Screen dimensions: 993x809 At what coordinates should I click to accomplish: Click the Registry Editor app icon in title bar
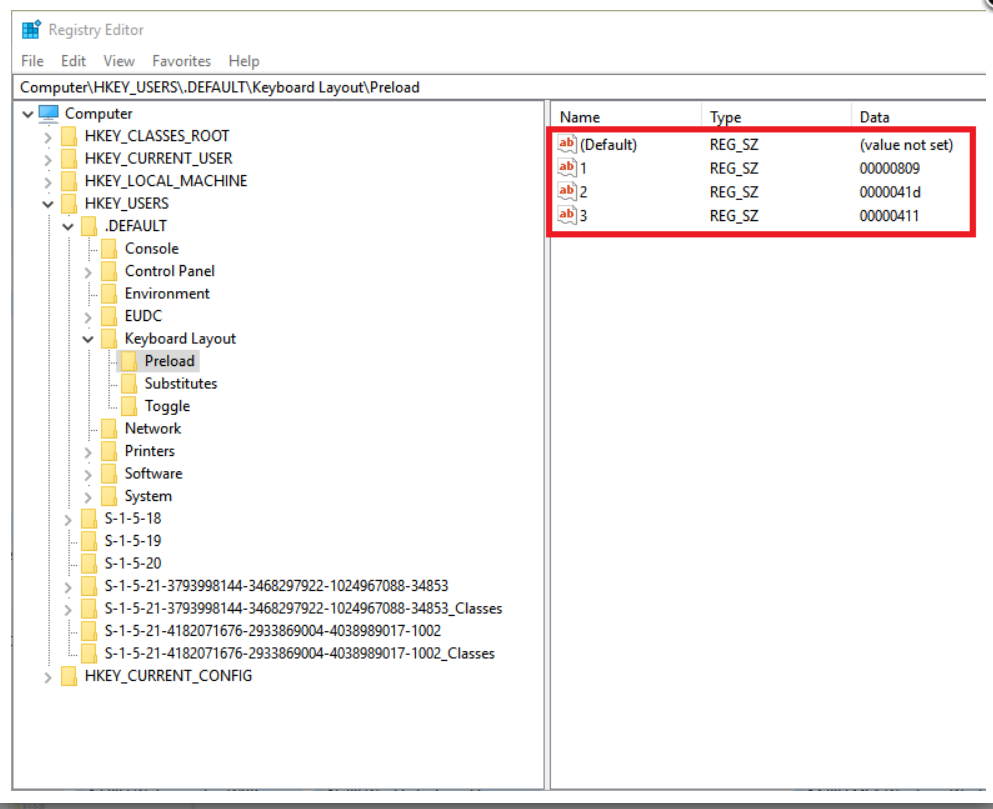click(30, 29)
